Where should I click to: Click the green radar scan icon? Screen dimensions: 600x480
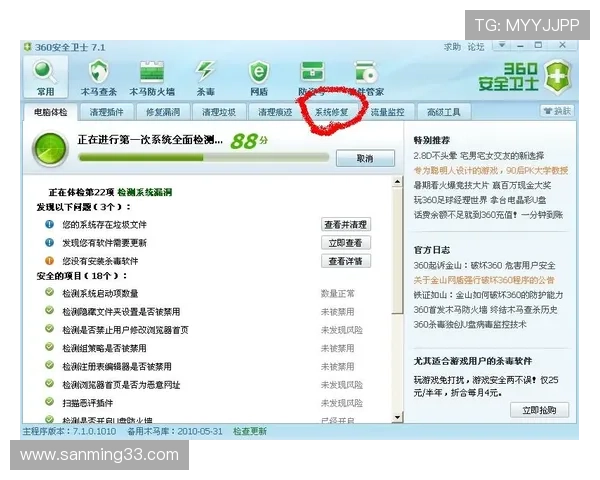(50, 149)
